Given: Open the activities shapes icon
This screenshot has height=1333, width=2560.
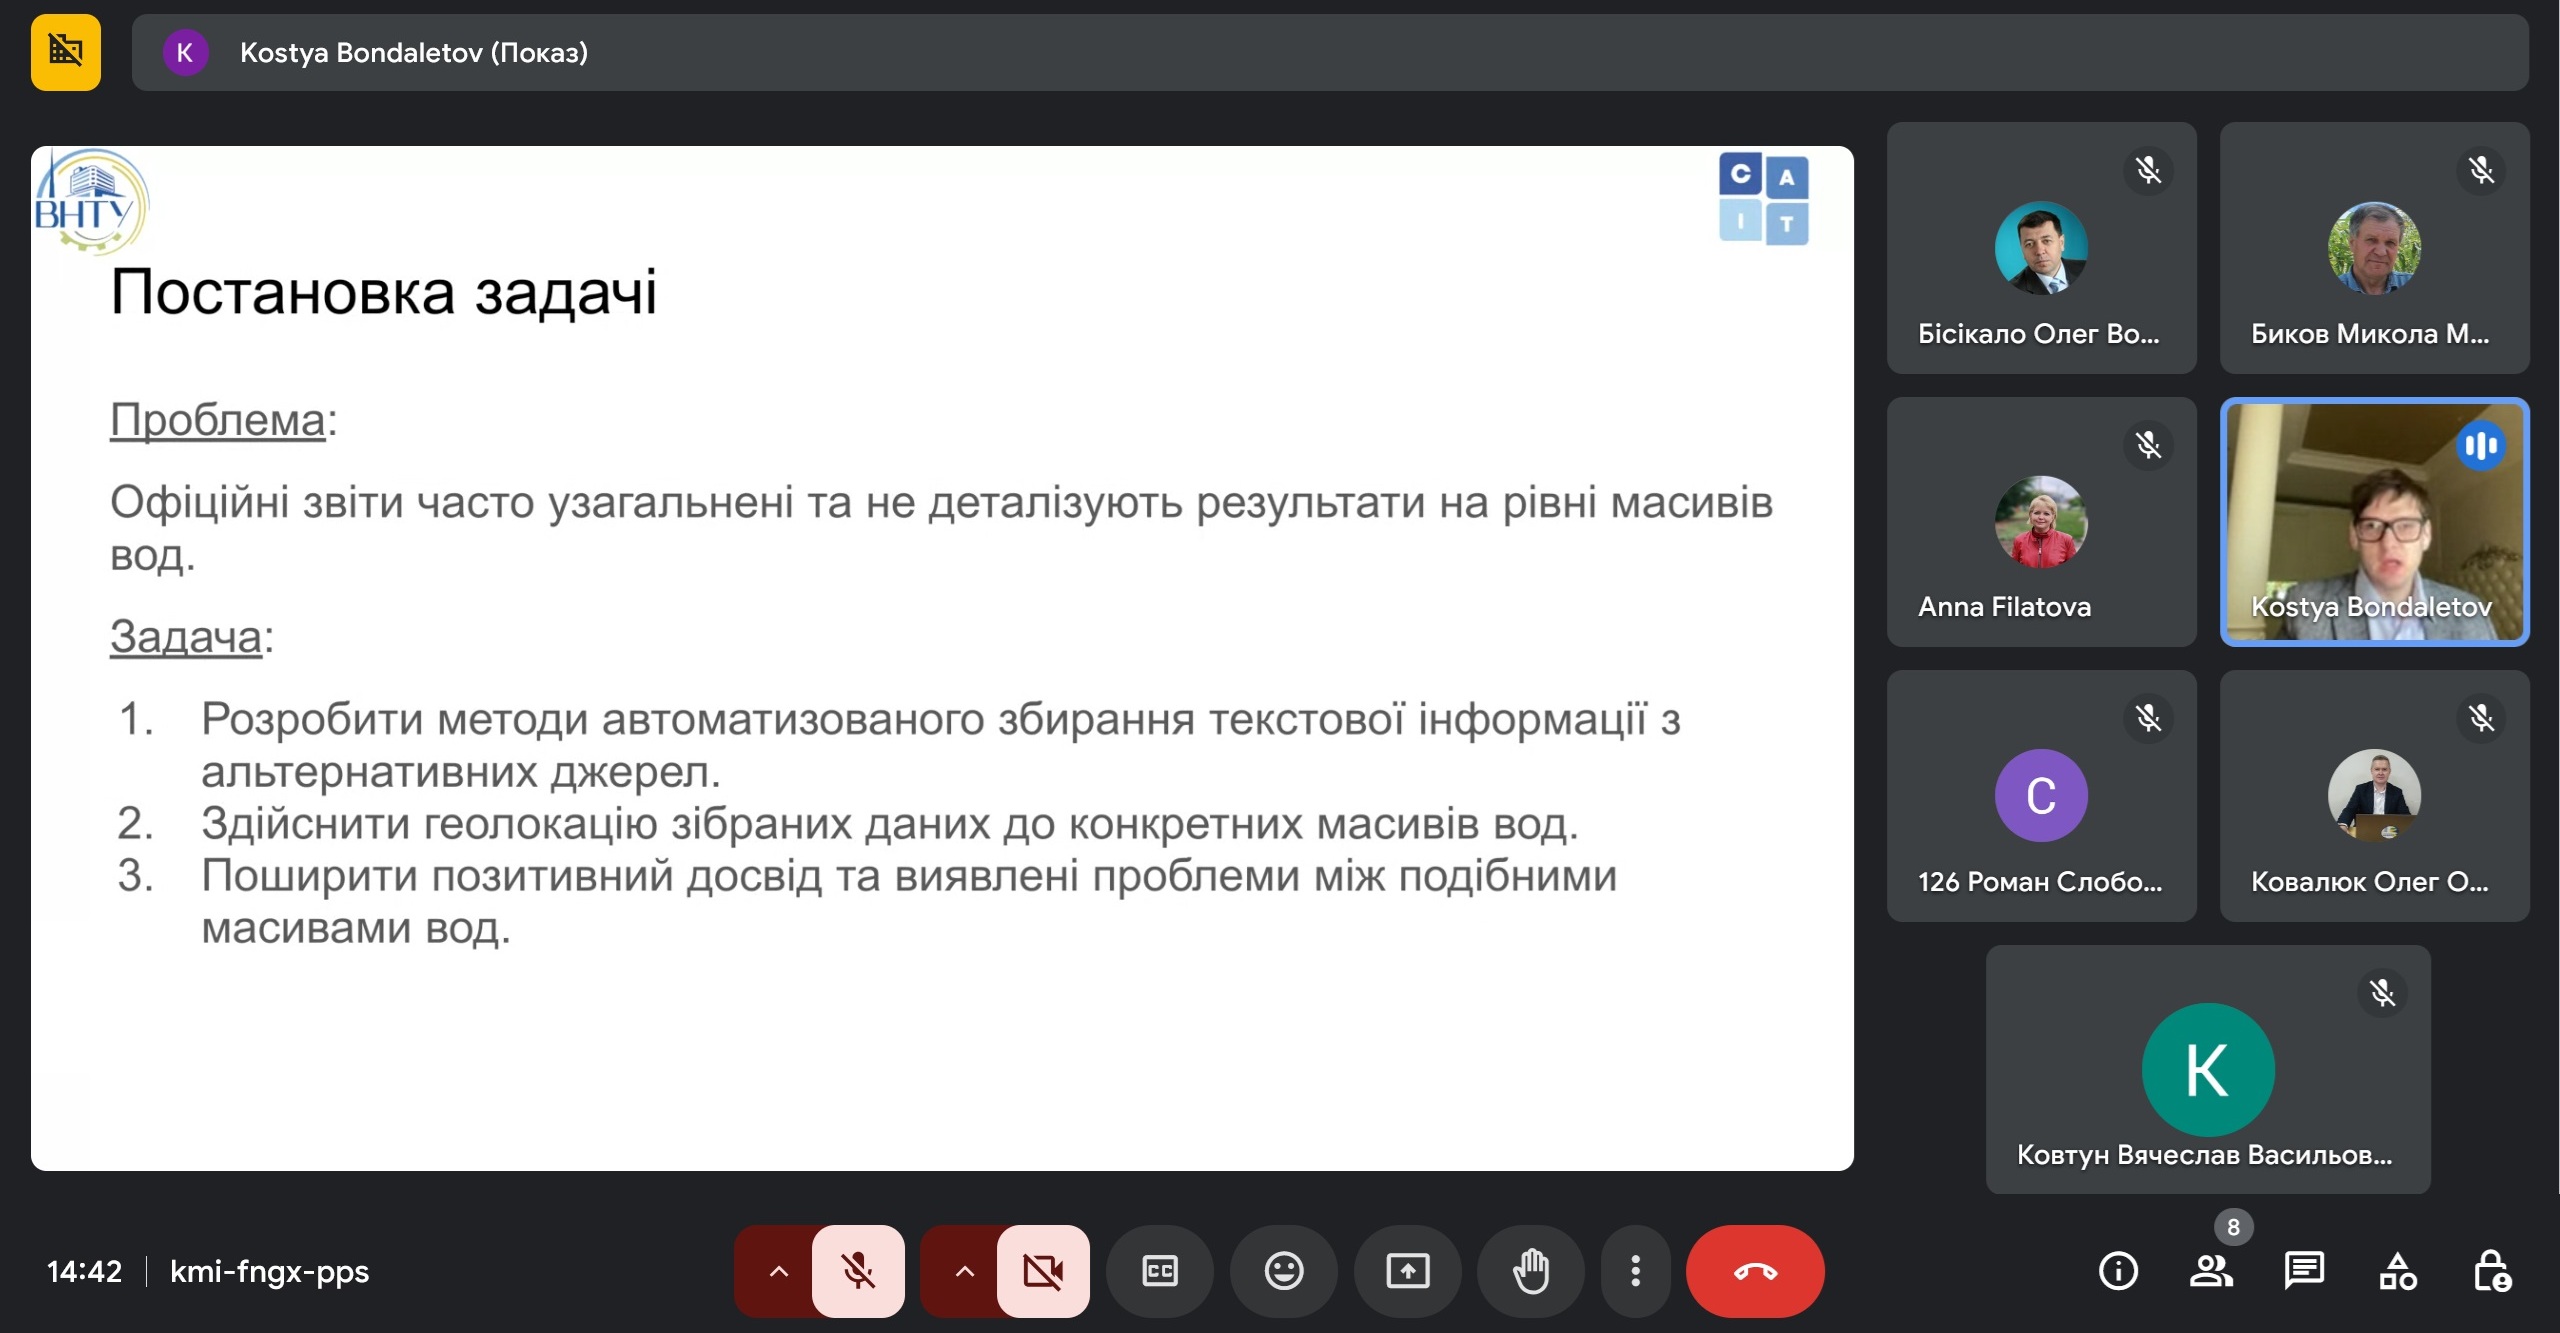Looking at the screenshot, I should coord(2397,1271).
